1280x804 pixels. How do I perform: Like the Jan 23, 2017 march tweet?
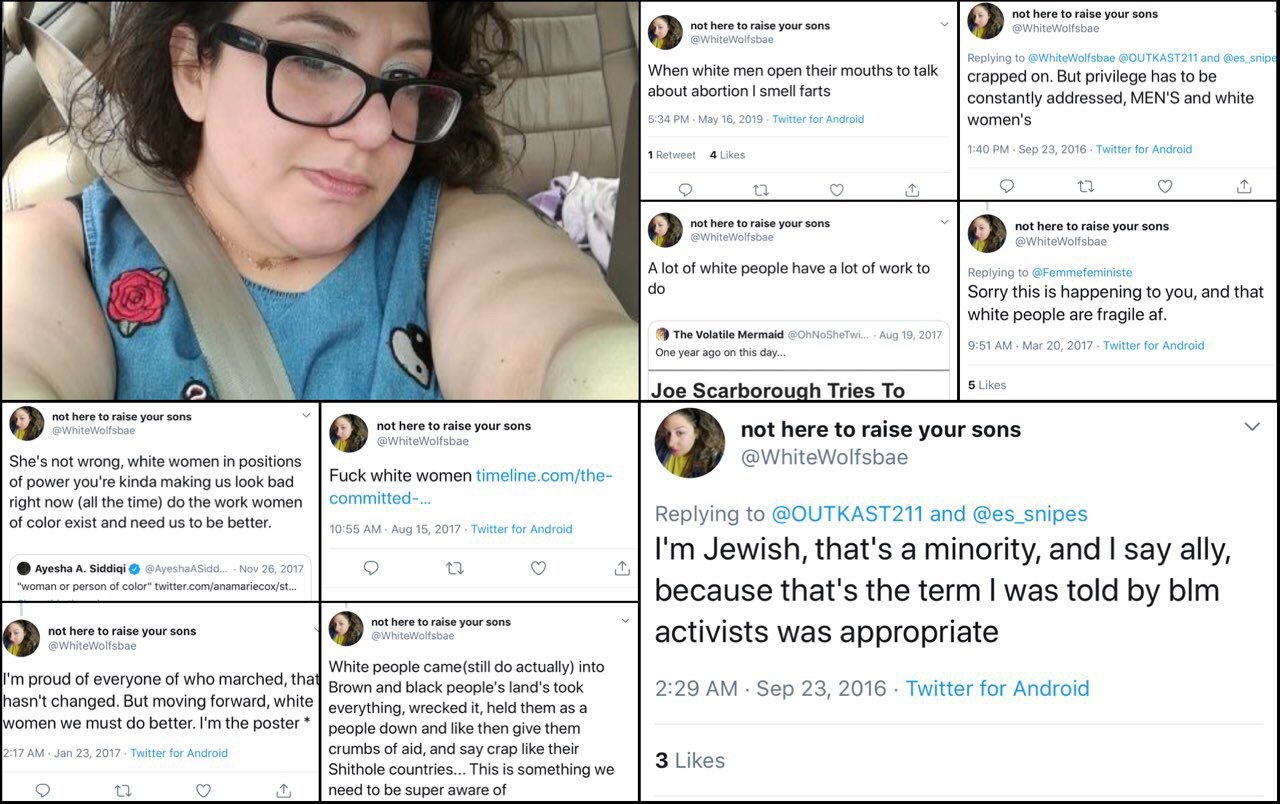coord(203,790)
